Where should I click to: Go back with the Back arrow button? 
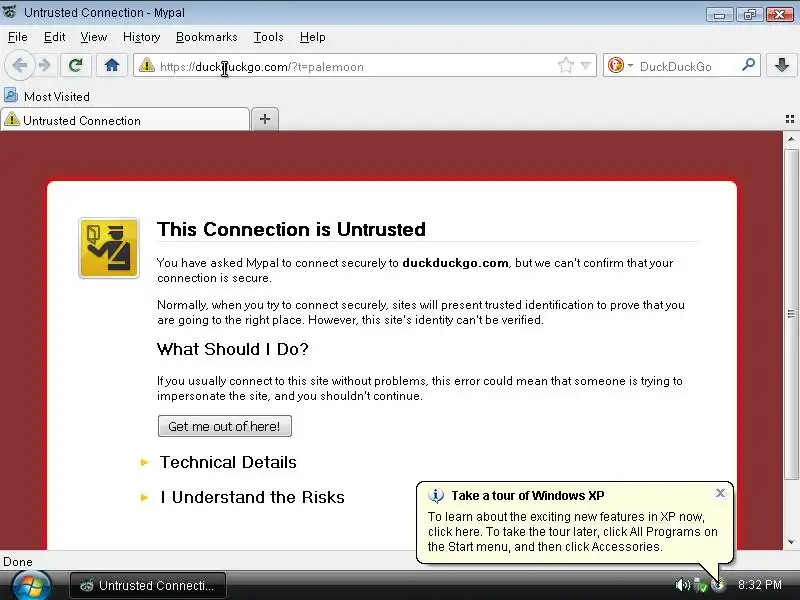pyautogui.click(x=20, y=65)
